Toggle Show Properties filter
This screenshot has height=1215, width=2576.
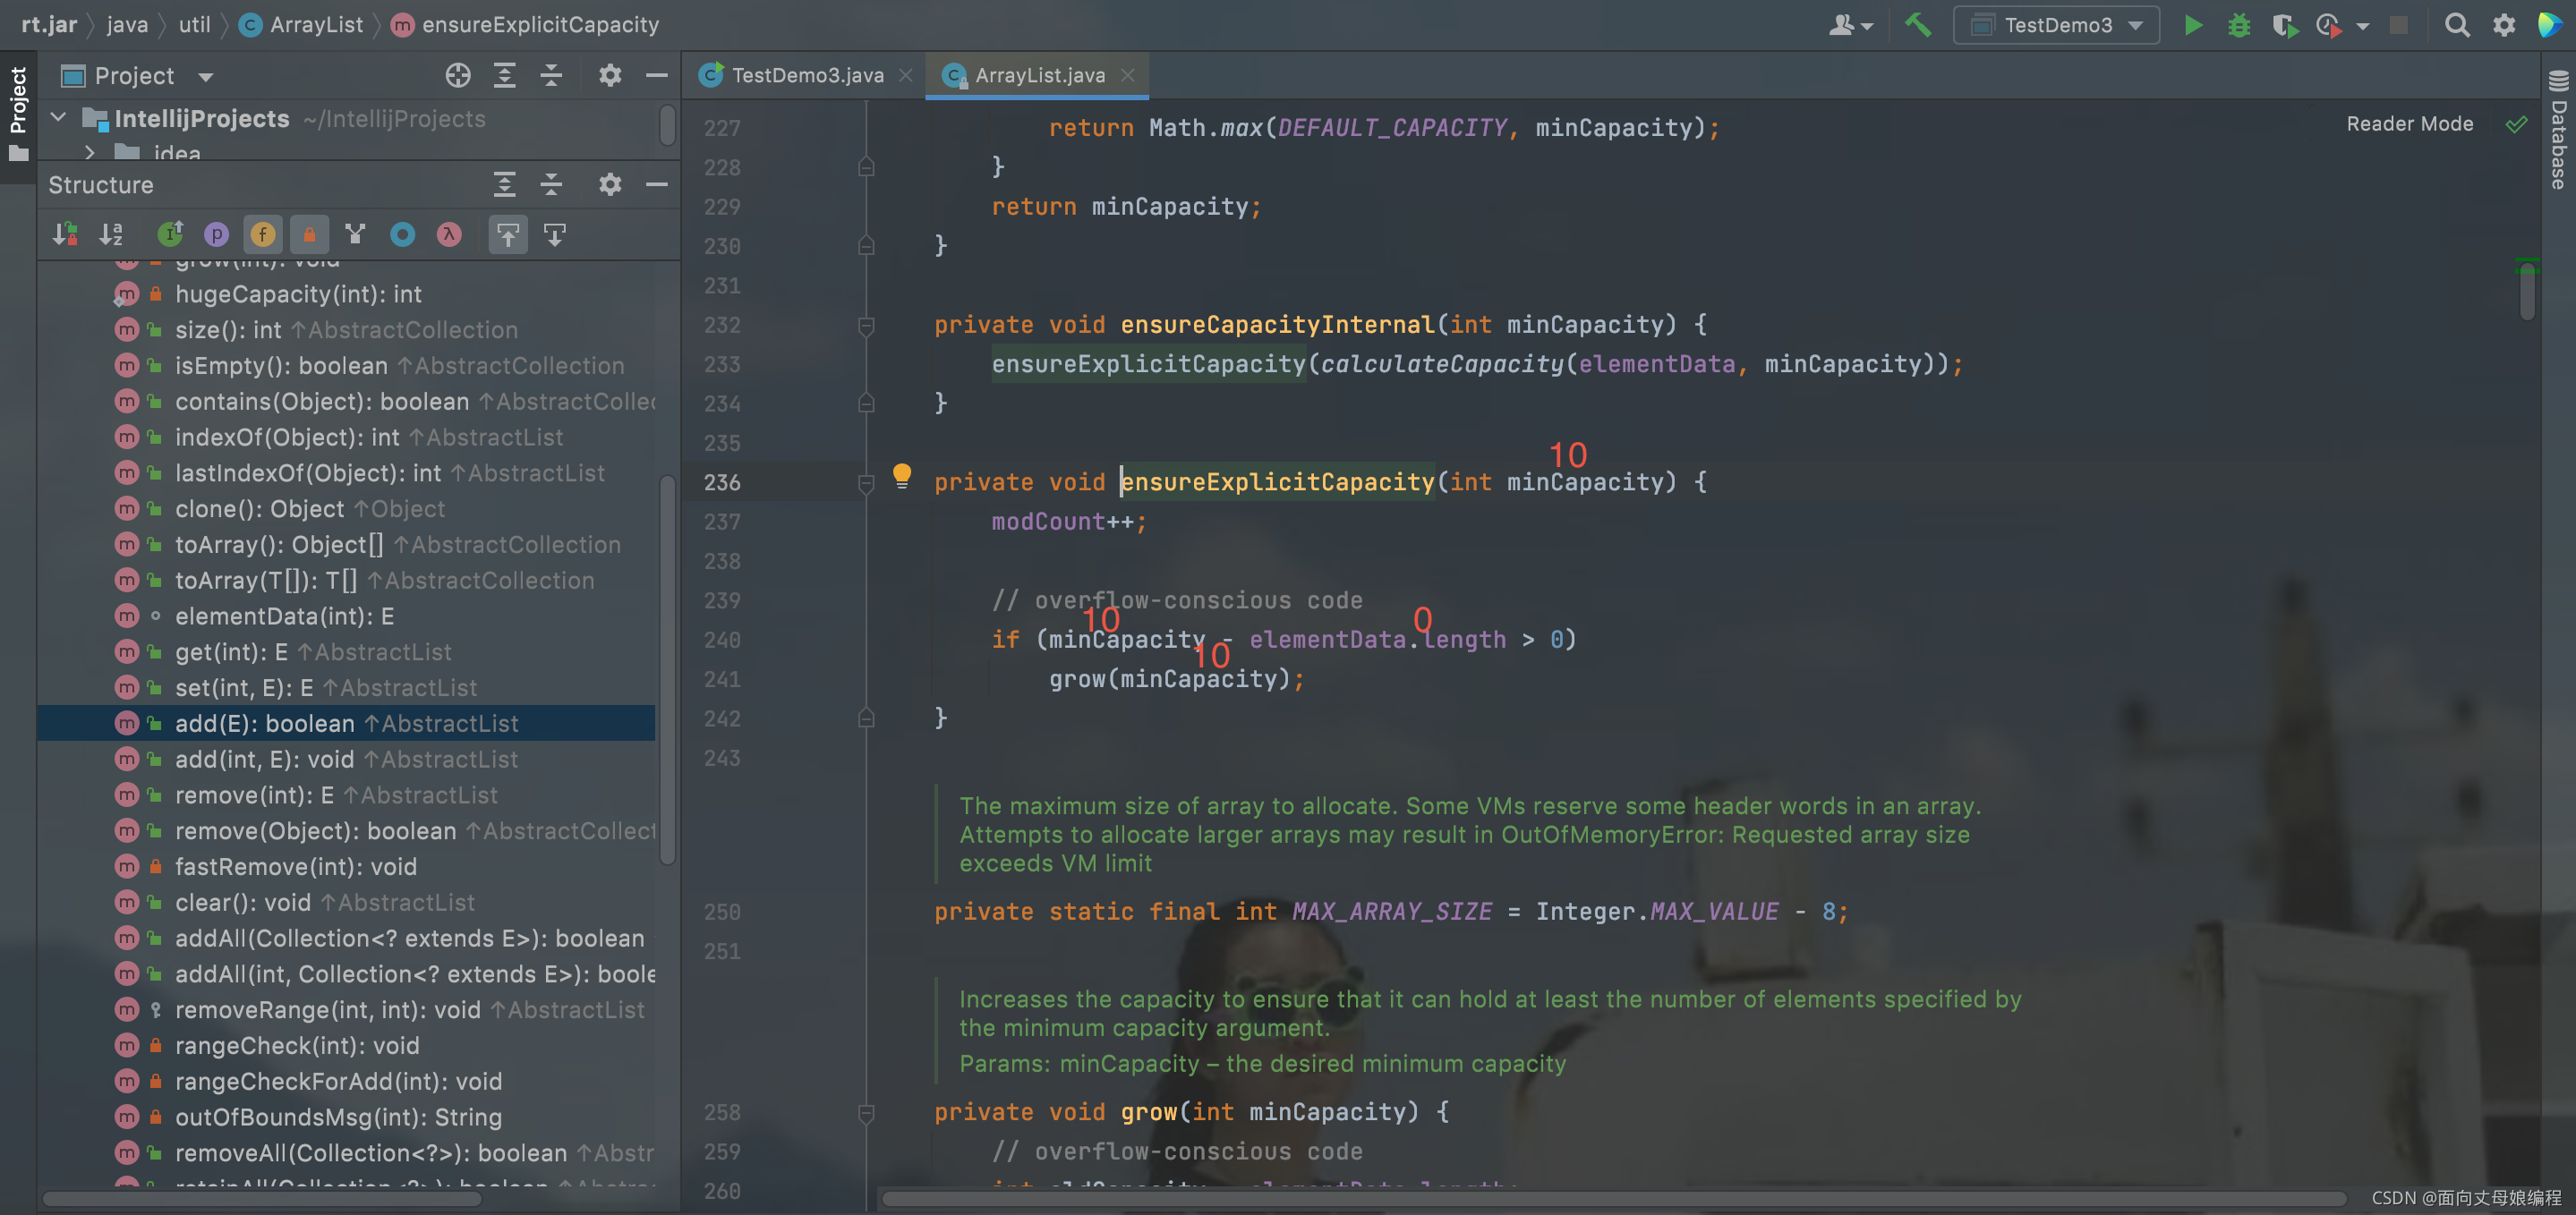click(216, 234)
